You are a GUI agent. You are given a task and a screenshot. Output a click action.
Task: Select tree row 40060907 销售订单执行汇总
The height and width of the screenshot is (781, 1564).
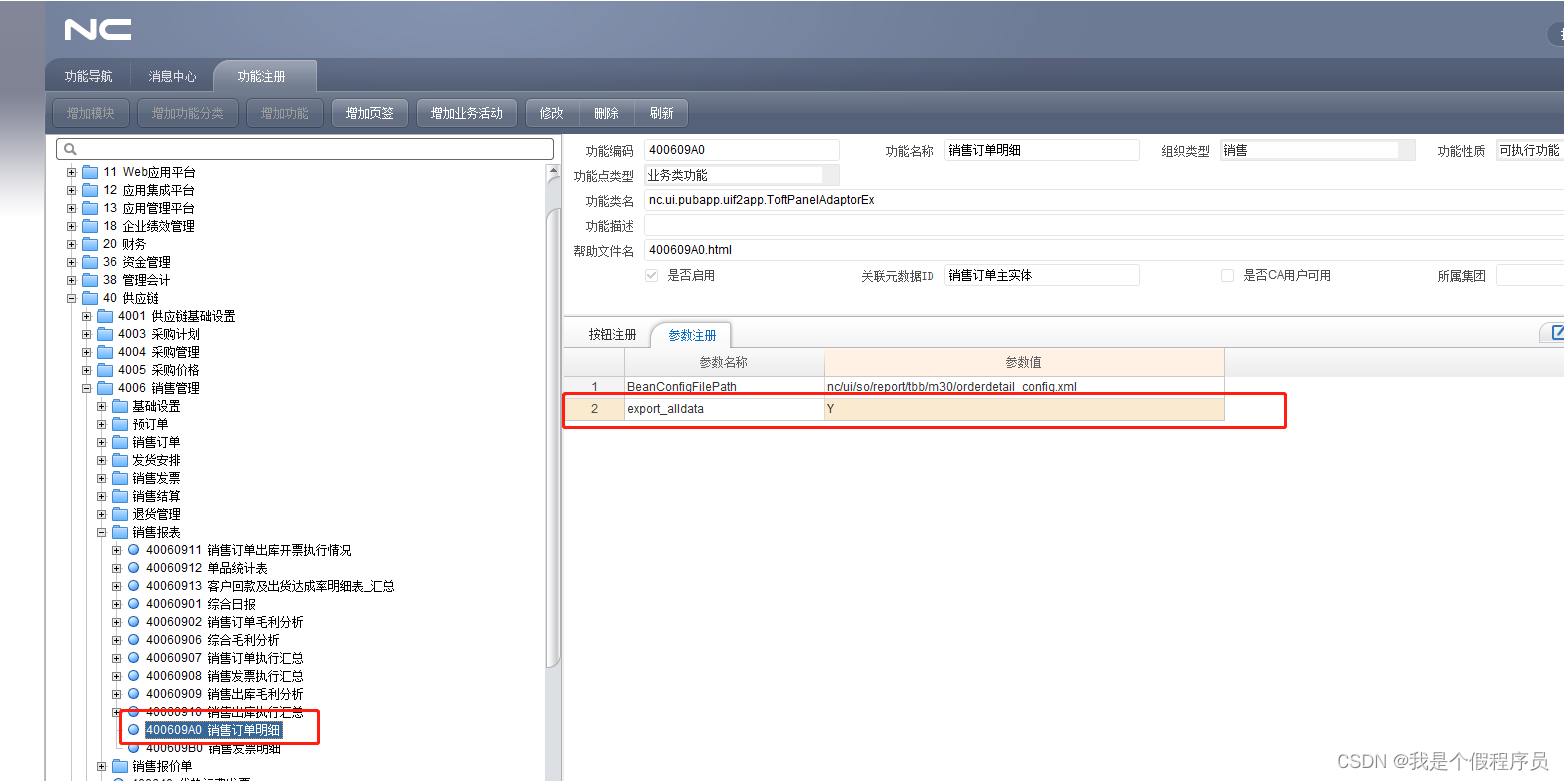(224, 658)
